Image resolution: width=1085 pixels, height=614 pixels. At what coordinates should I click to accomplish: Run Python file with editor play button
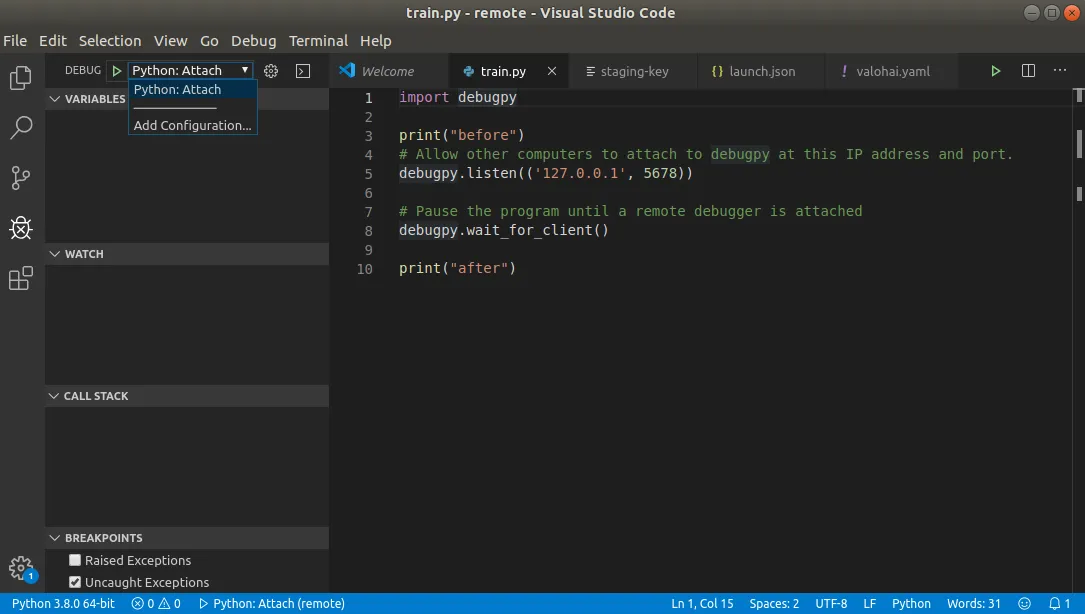pos(995,71)
